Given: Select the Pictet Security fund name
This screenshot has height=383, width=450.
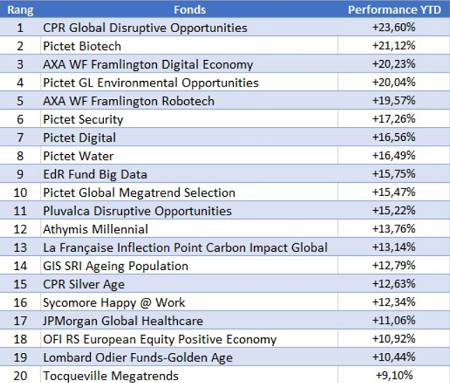Looking at the screenshot, I should point(83,119).
